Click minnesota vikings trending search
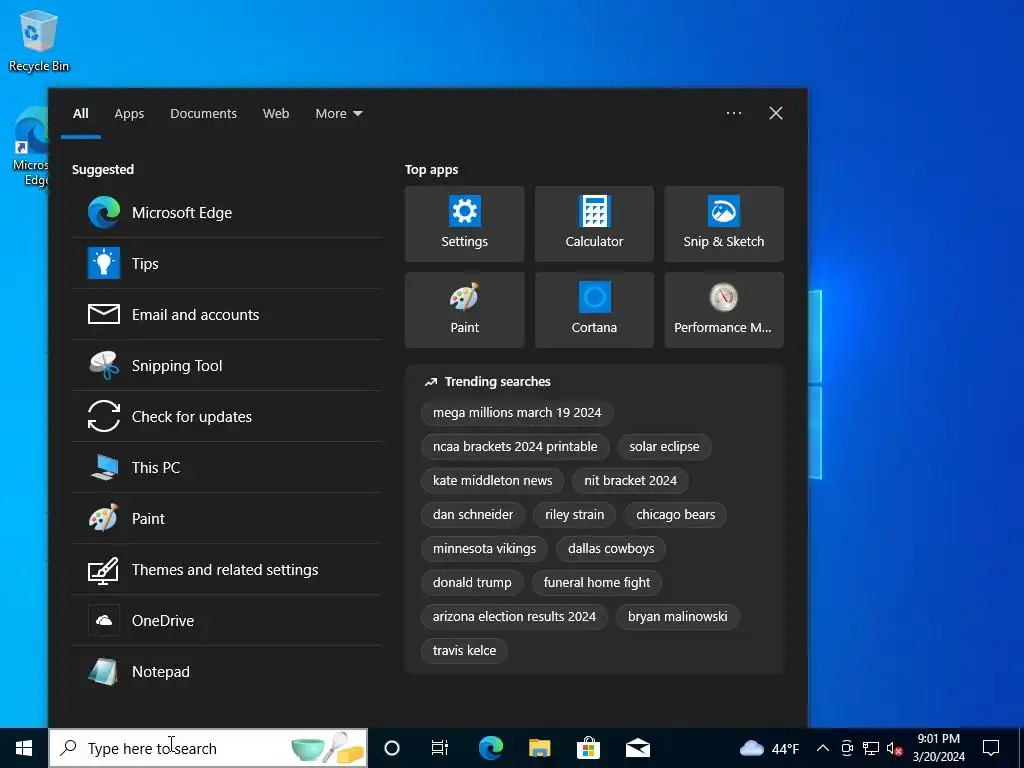The height and width of the screenshot is (768, 1024). pos(485,549)
